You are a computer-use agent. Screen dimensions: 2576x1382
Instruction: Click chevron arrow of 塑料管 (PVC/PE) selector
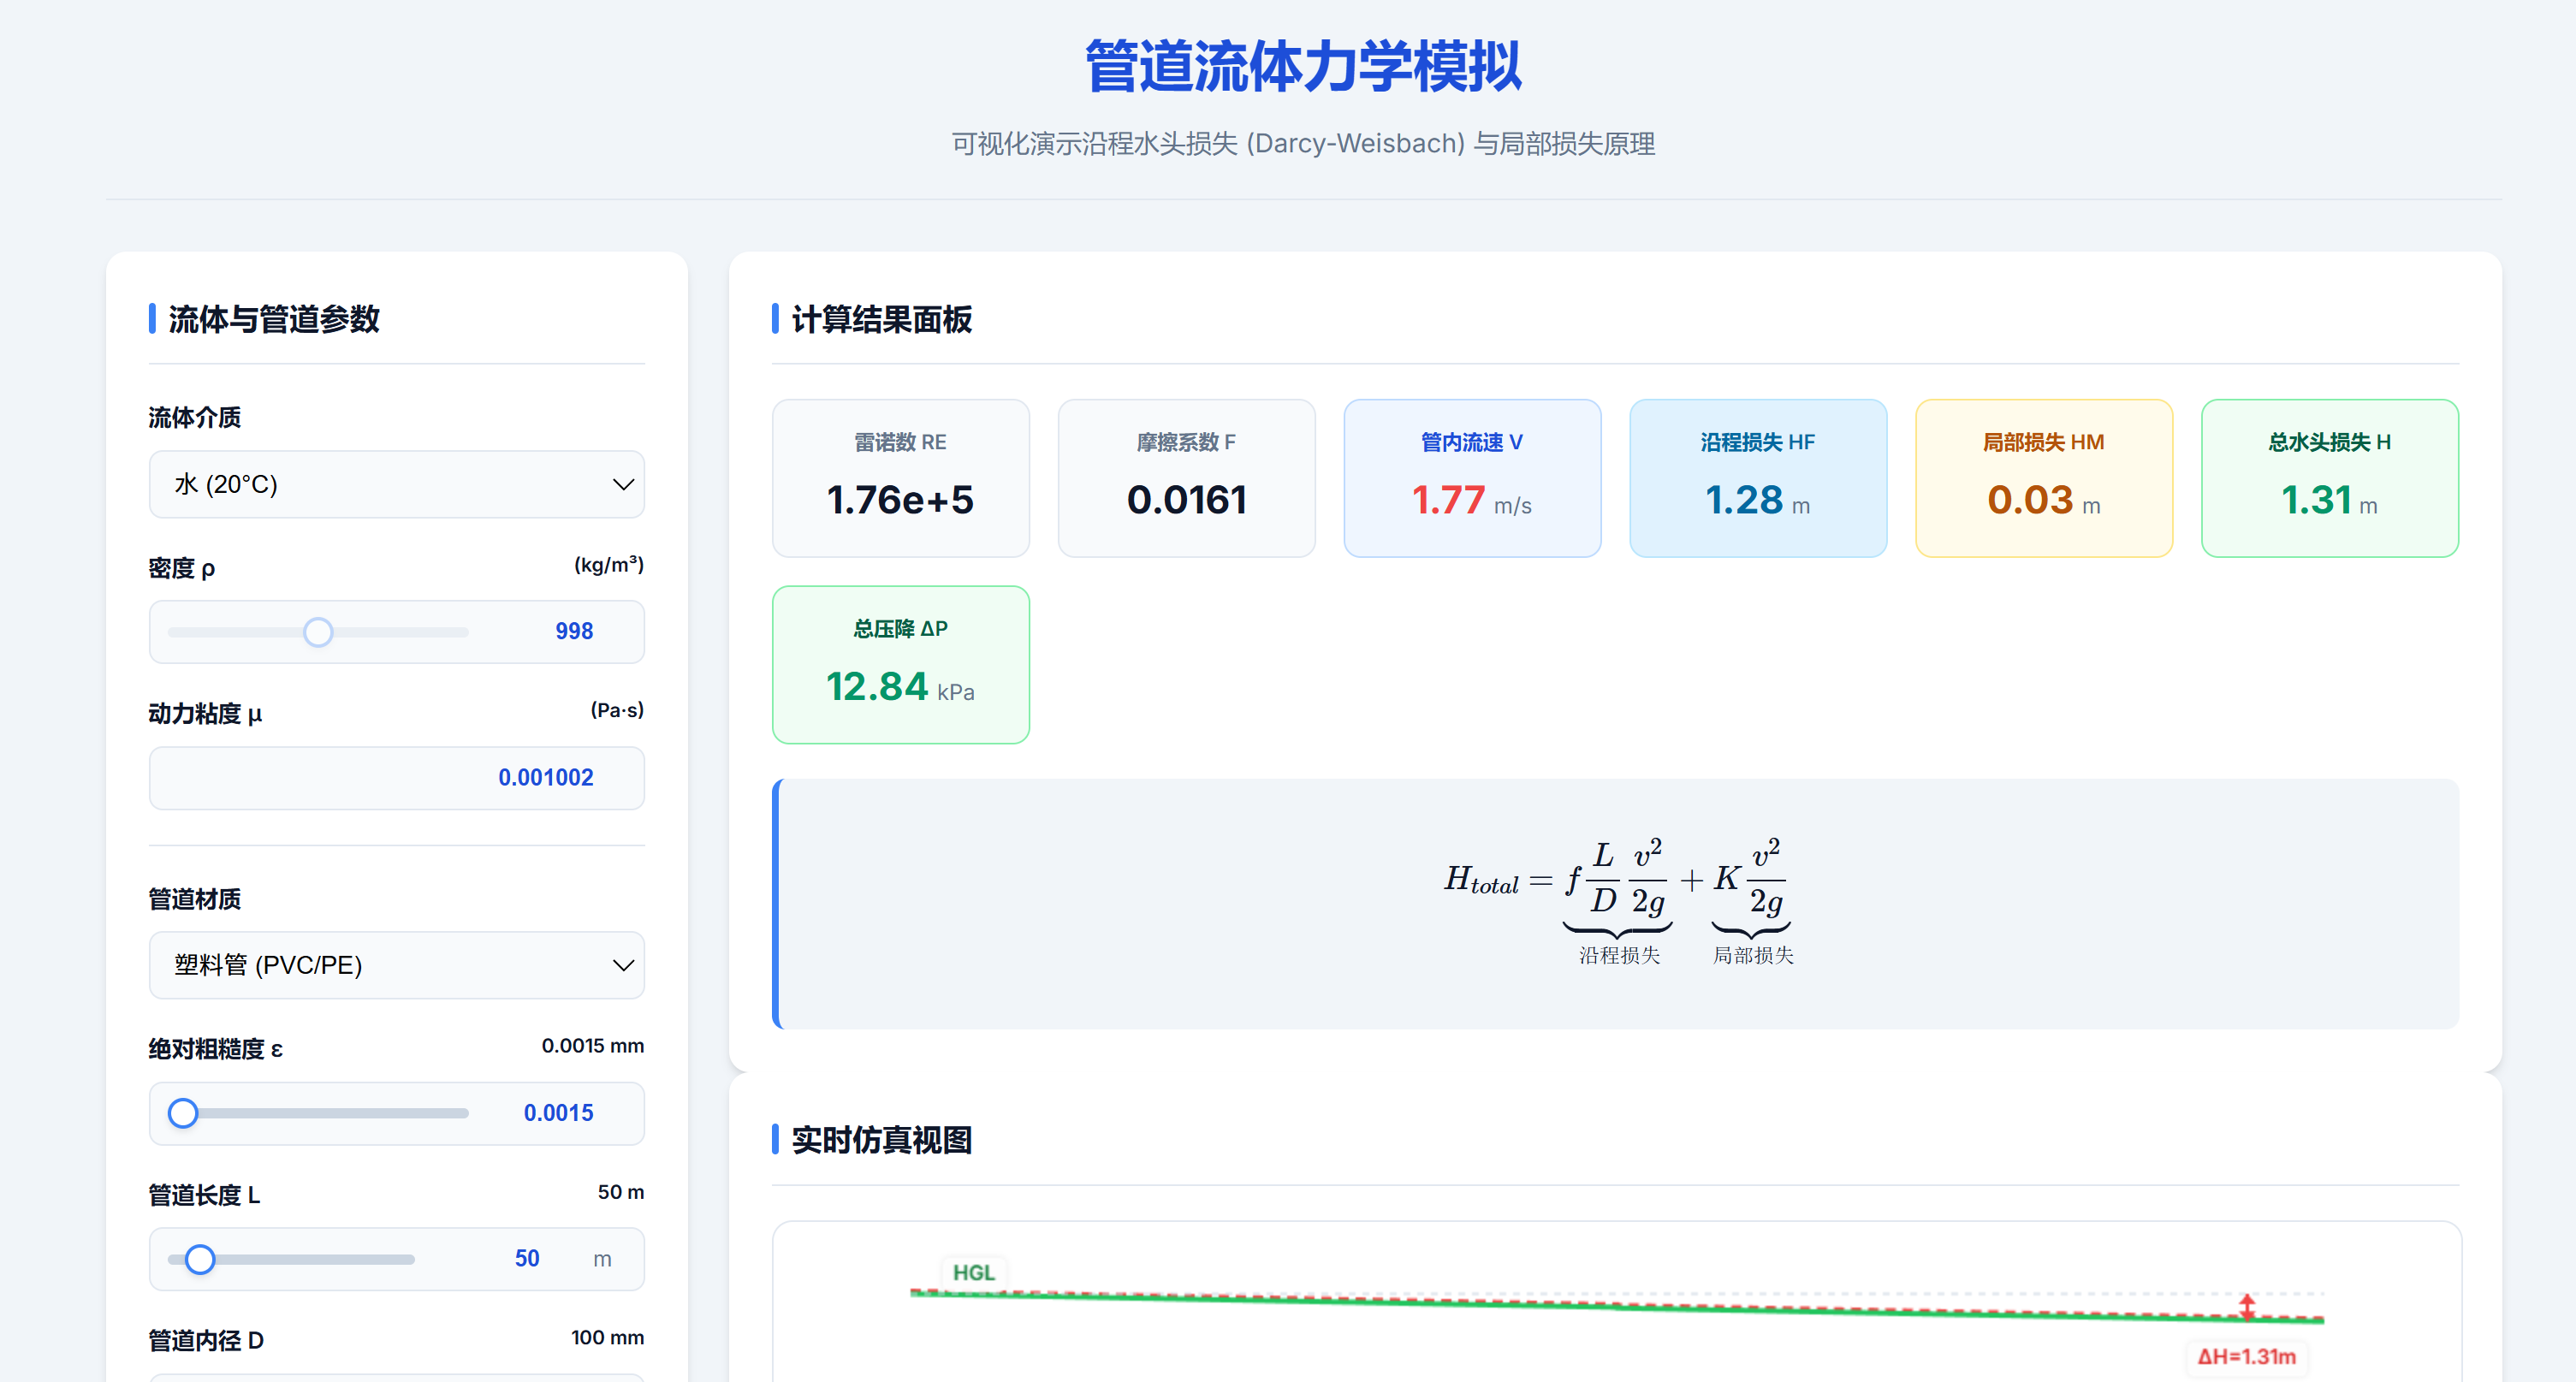click(622, 966)
